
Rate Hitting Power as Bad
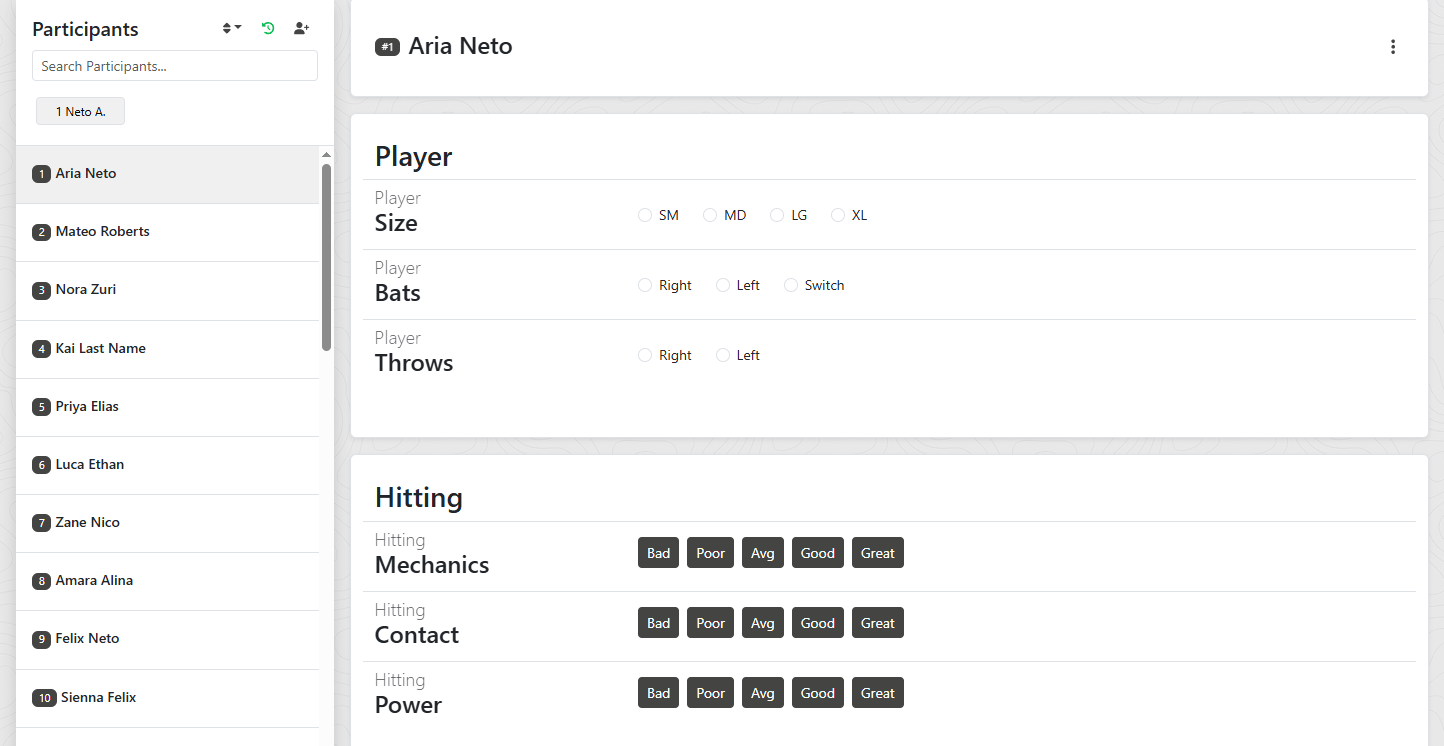pos(658,692)
